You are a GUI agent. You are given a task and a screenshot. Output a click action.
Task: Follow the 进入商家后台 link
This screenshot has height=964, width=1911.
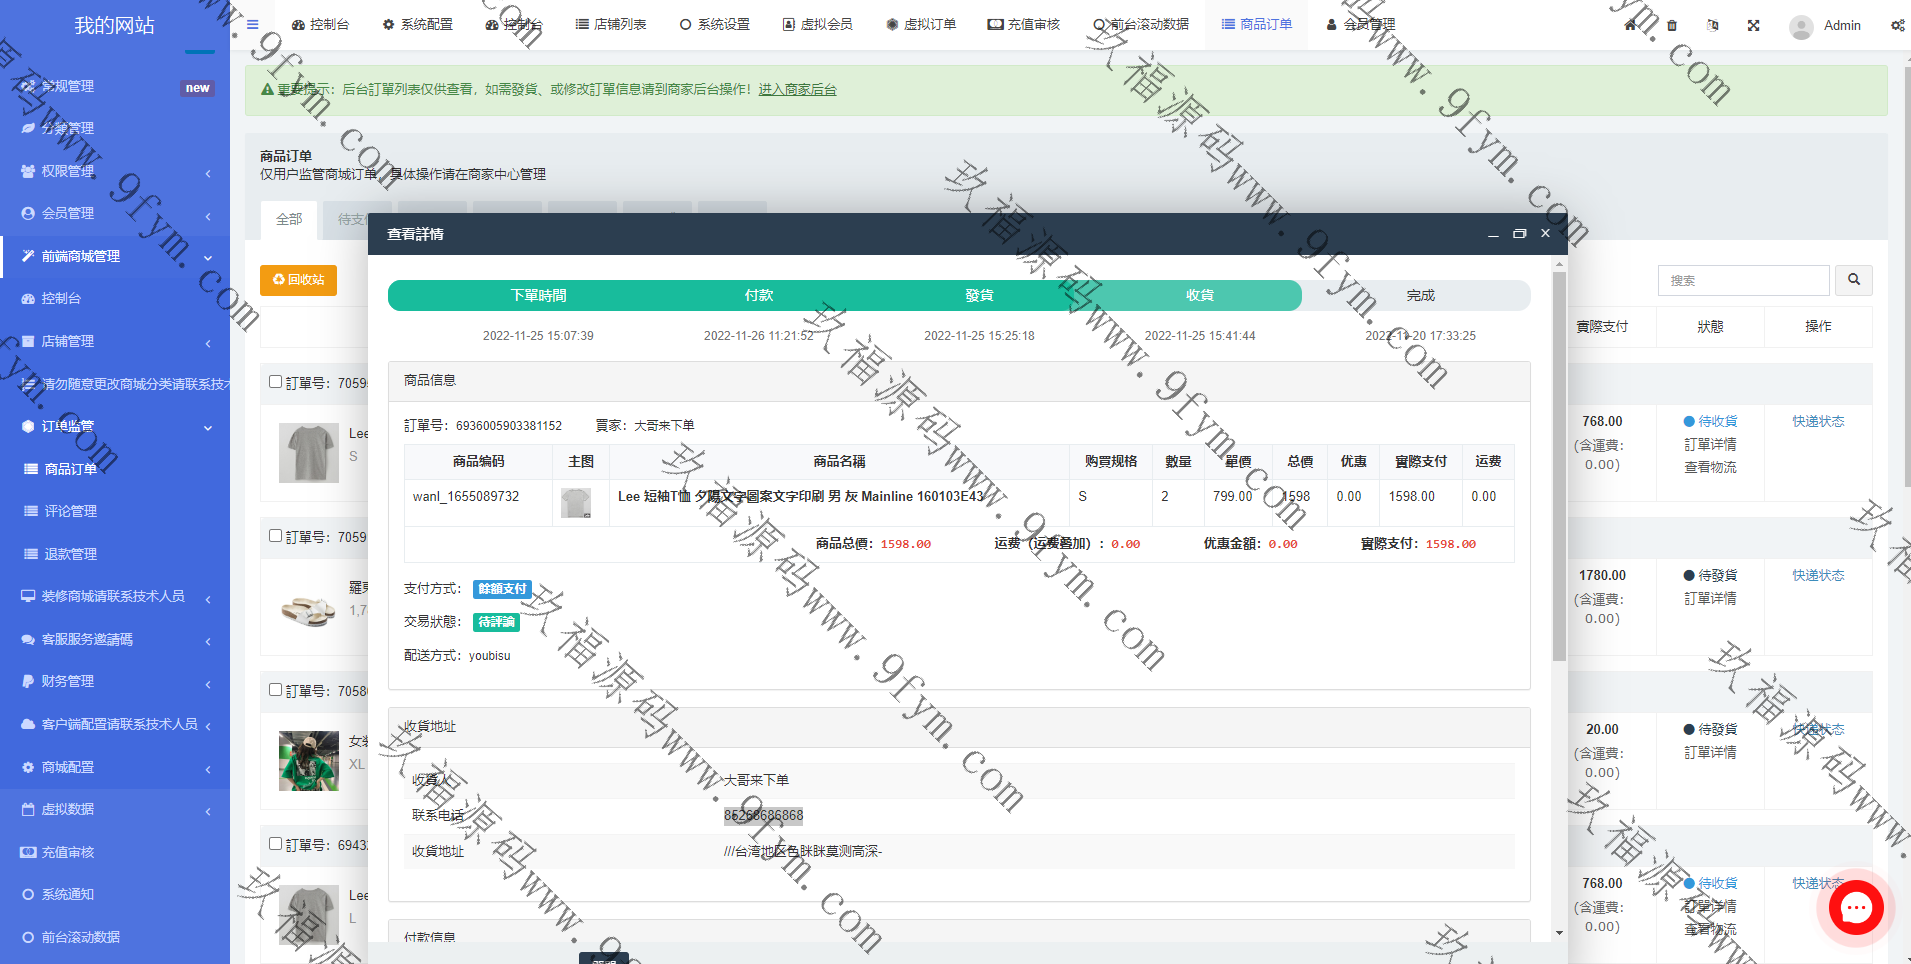[x=797, y=89]
